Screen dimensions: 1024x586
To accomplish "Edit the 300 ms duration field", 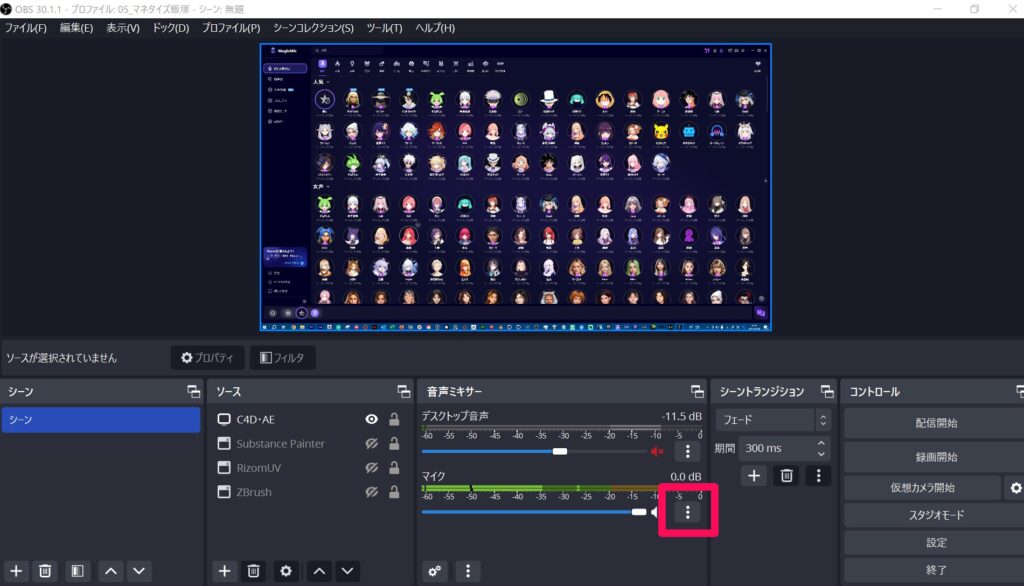I will coord(777,448).
